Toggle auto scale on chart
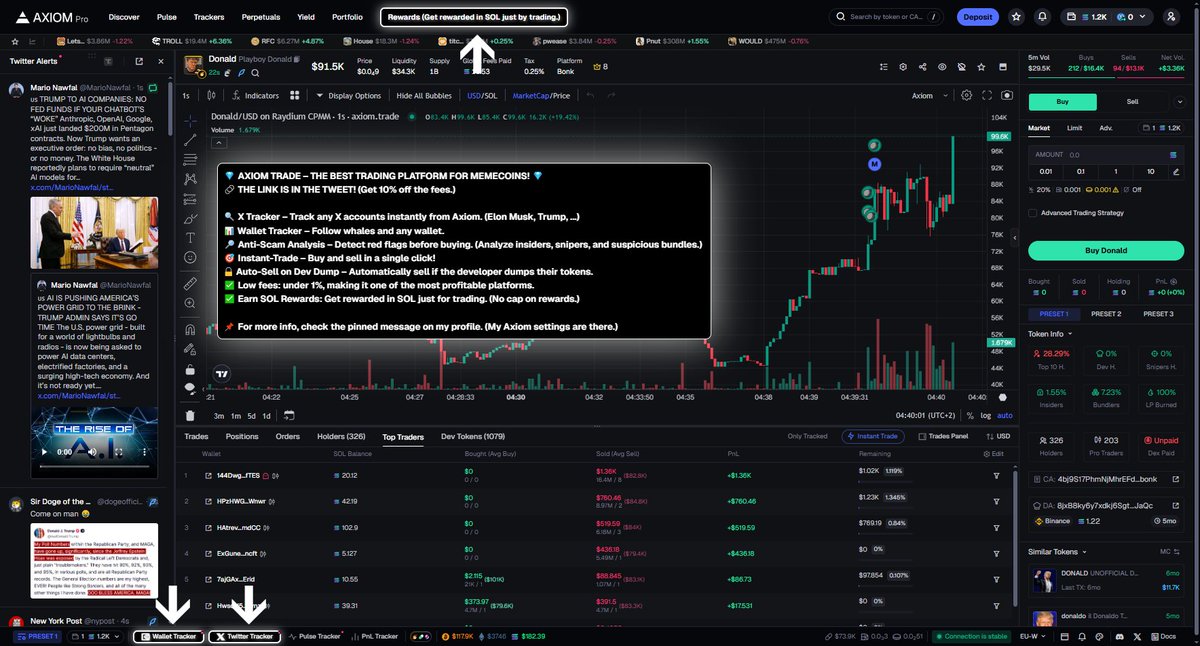 (1005, 415)
